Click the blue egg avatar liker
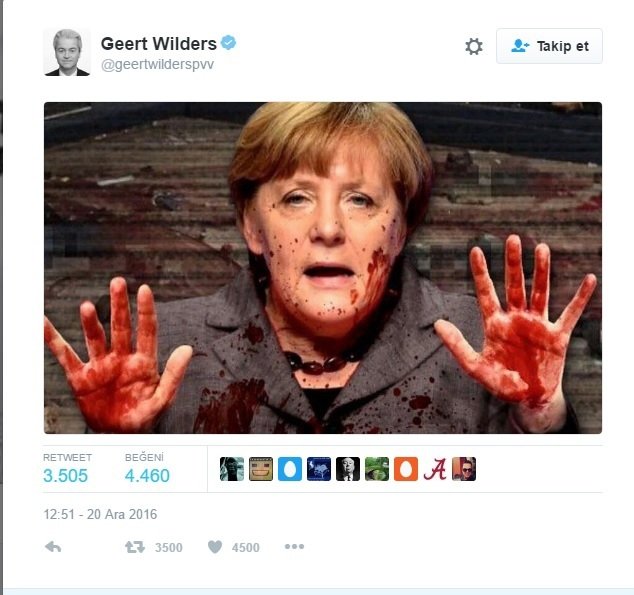Image resolution: width=634 pixels, height=595 pixels. click(x=290, y=469)
